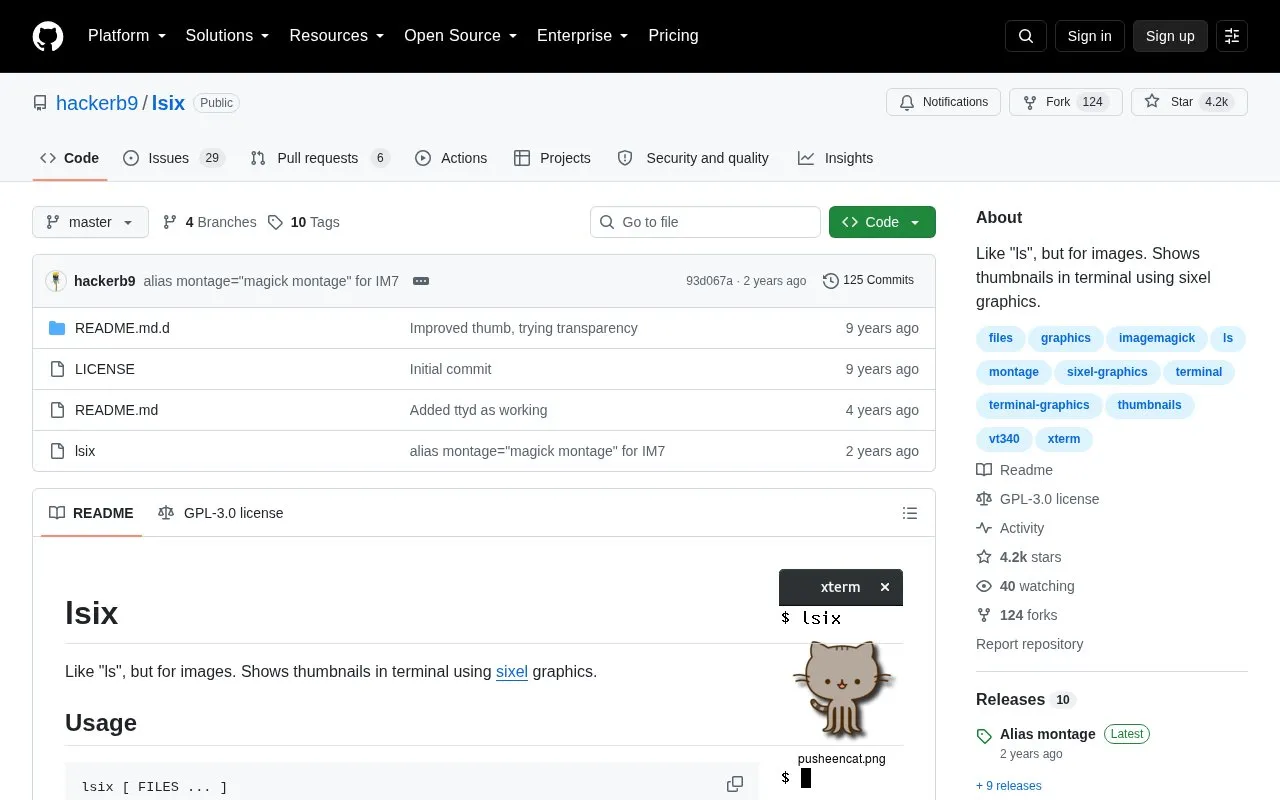Open the LICENSE file
This screenshot has width=1280, height=800.
tap(105, 369)
